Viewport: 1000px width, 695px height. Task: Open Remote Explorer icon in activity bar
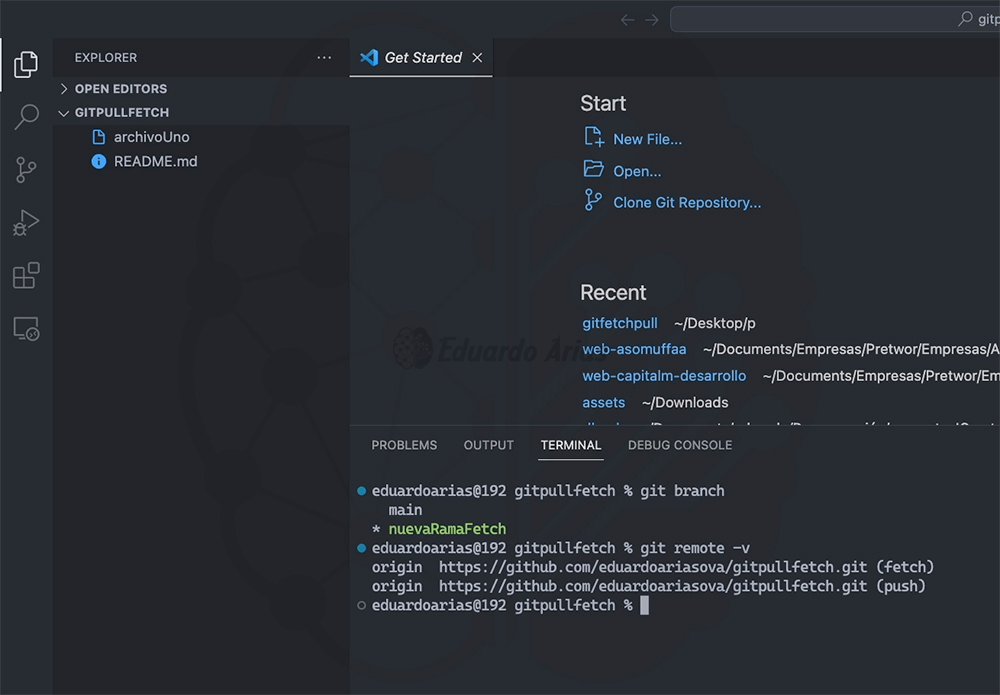pos(26,329)
